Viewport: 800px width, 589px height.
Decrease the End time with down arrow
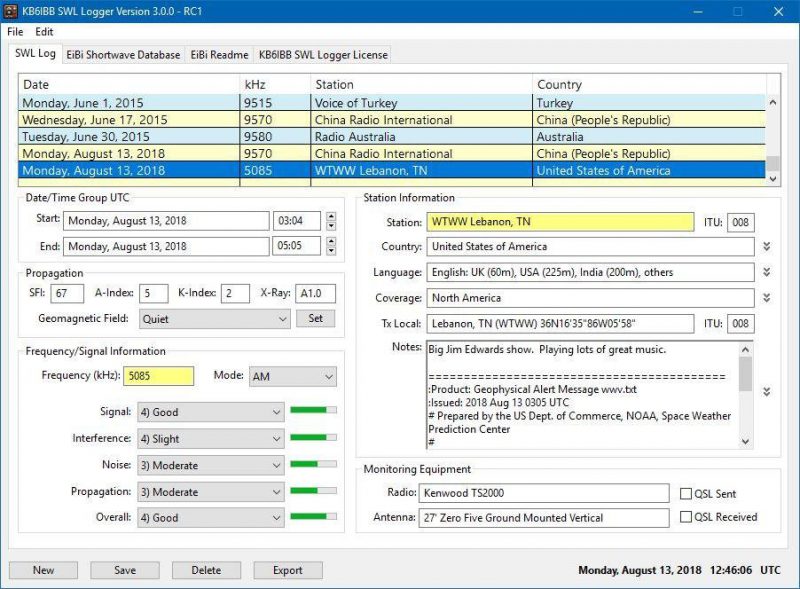click(331, 251)
